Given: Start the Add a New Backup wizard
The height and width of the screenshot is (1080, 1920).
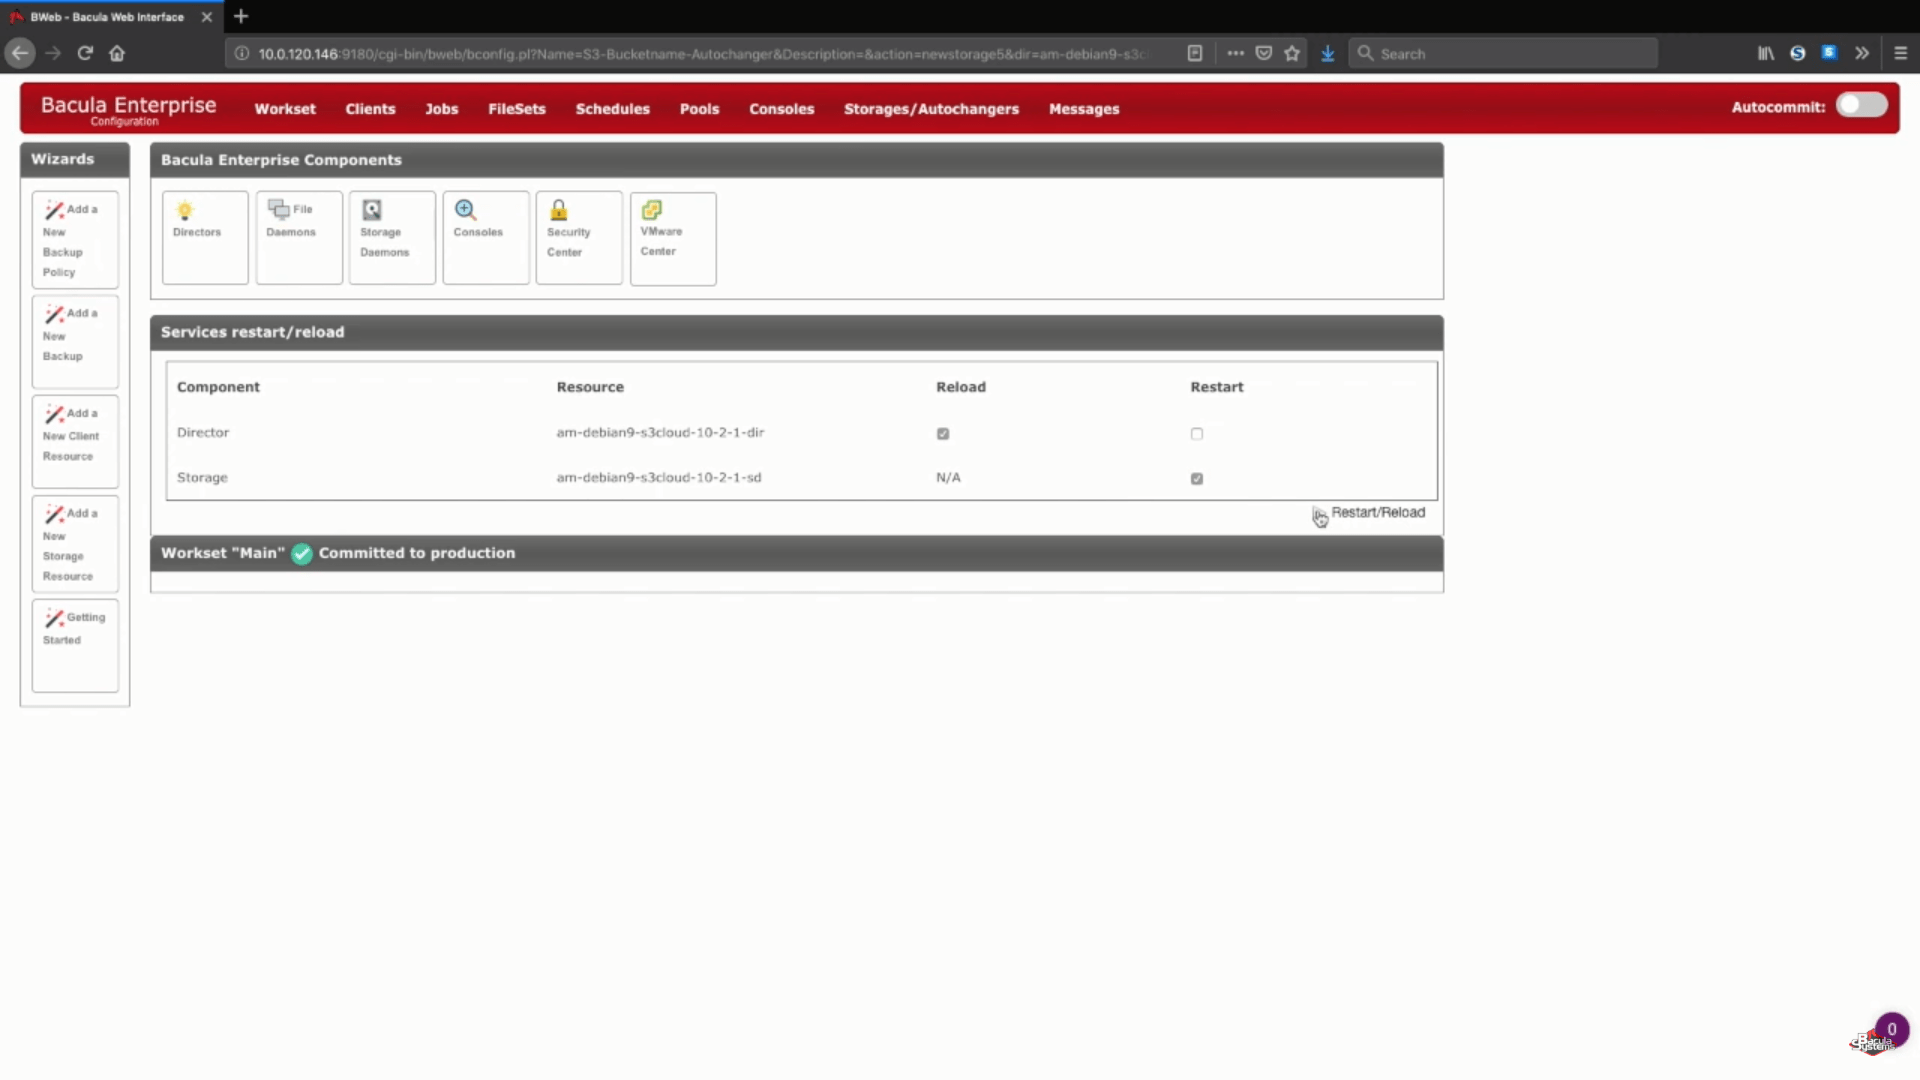Looking at the screenshot, I should click(x=75, y=342).
